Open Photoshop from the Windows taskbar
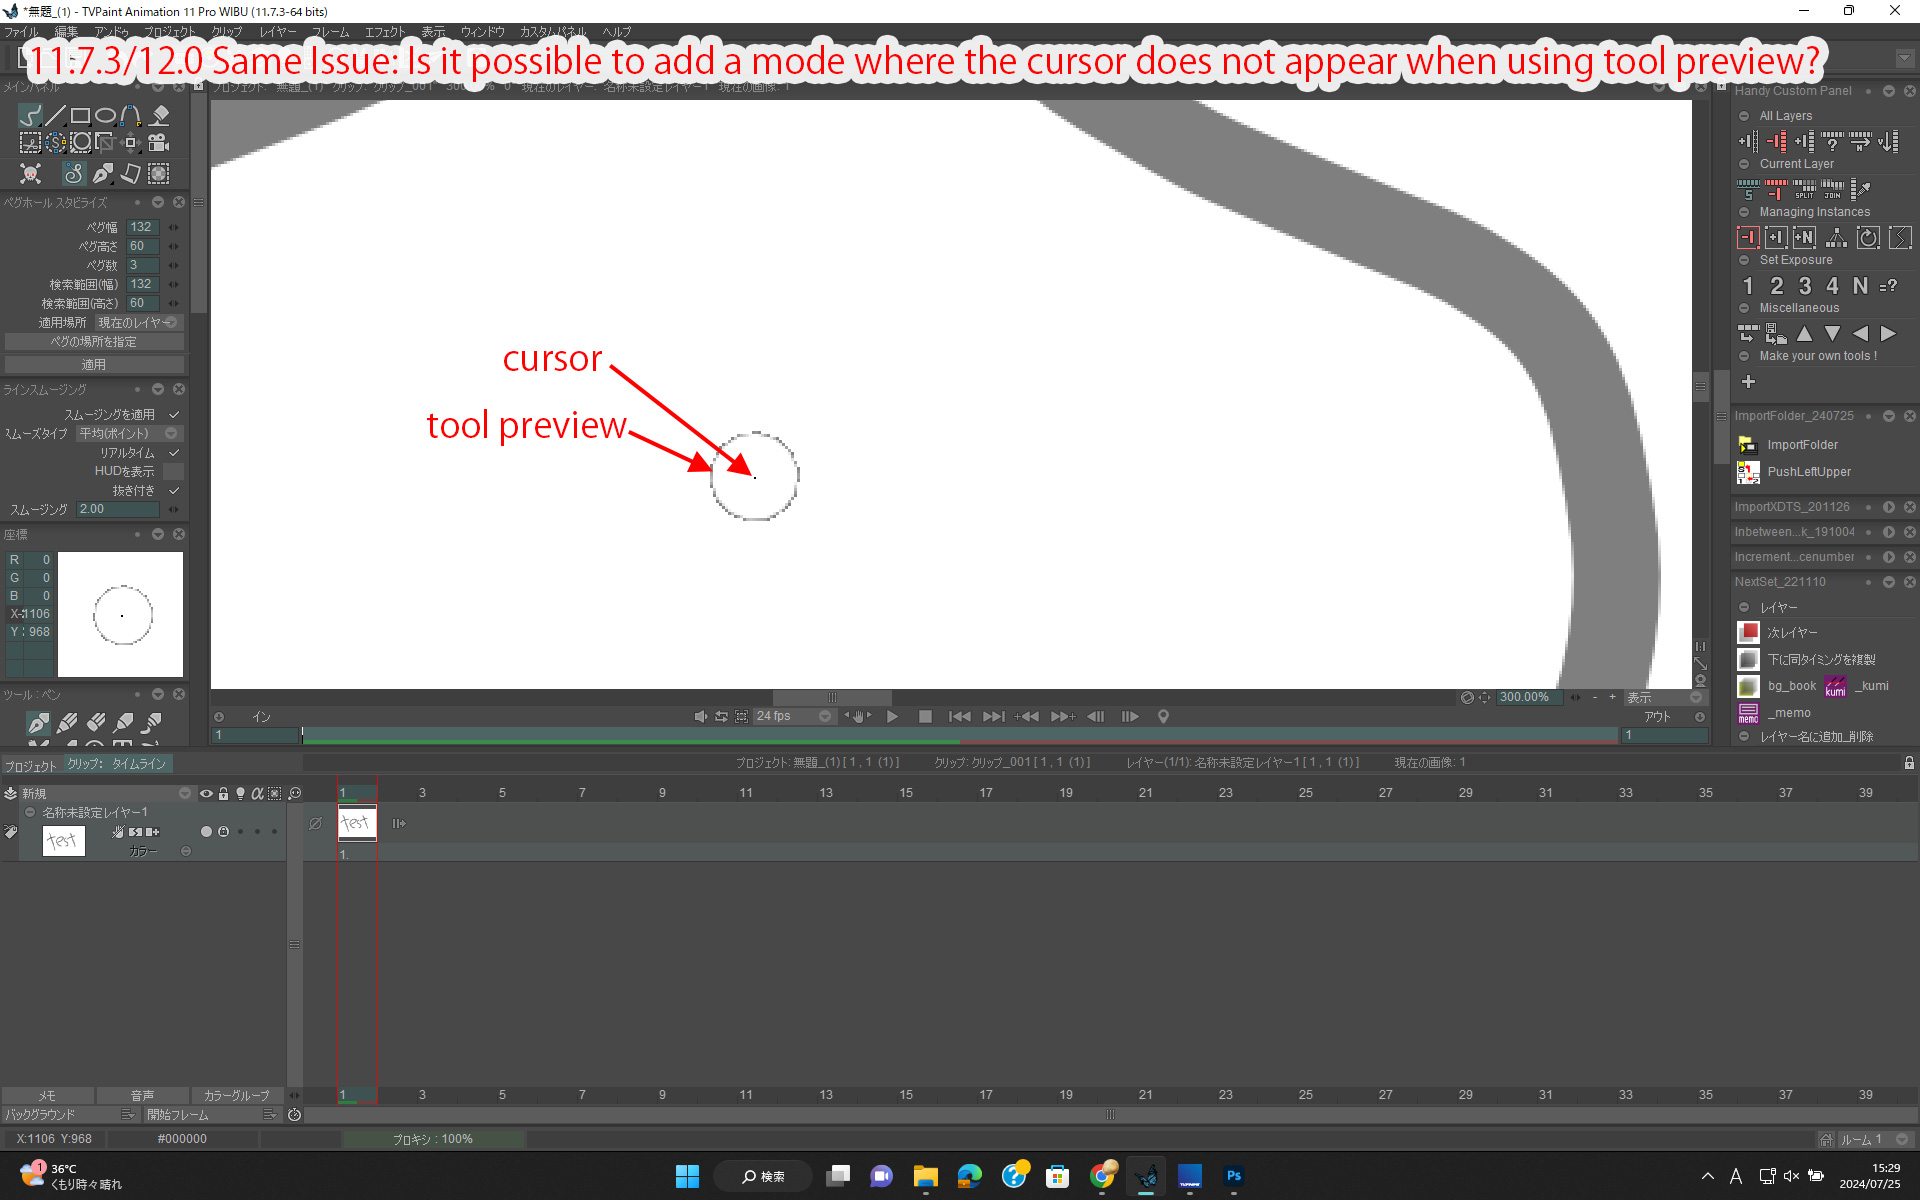Screen dimensions: 1920x1200 [1233, 1176]
